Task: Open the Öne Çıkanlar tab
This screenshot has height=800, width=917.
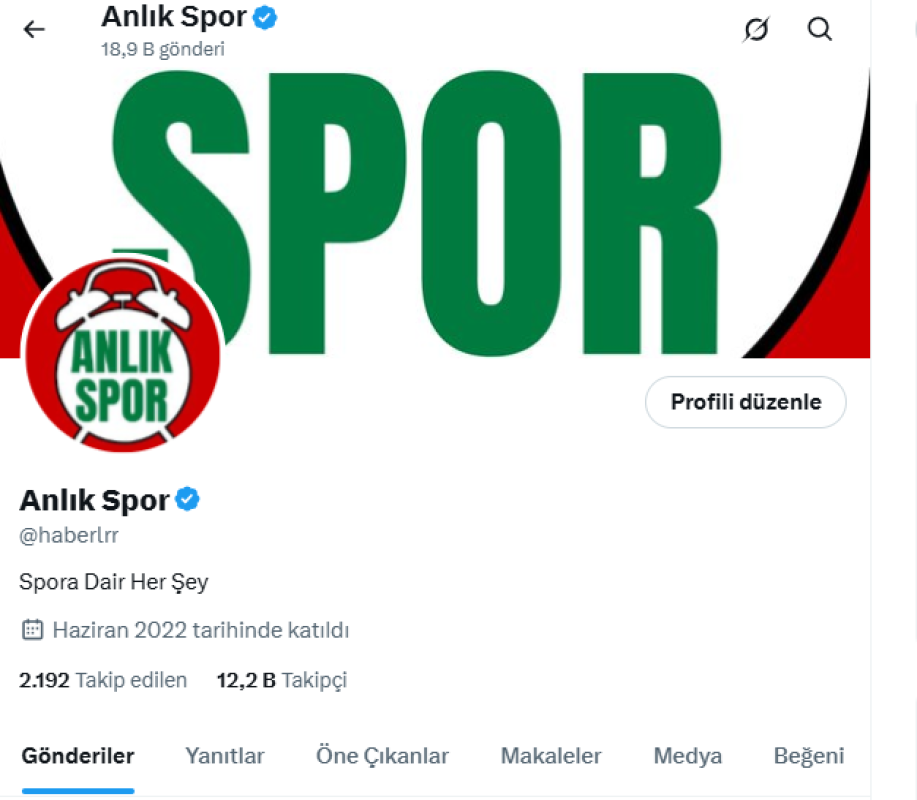Action: (382, 756)
